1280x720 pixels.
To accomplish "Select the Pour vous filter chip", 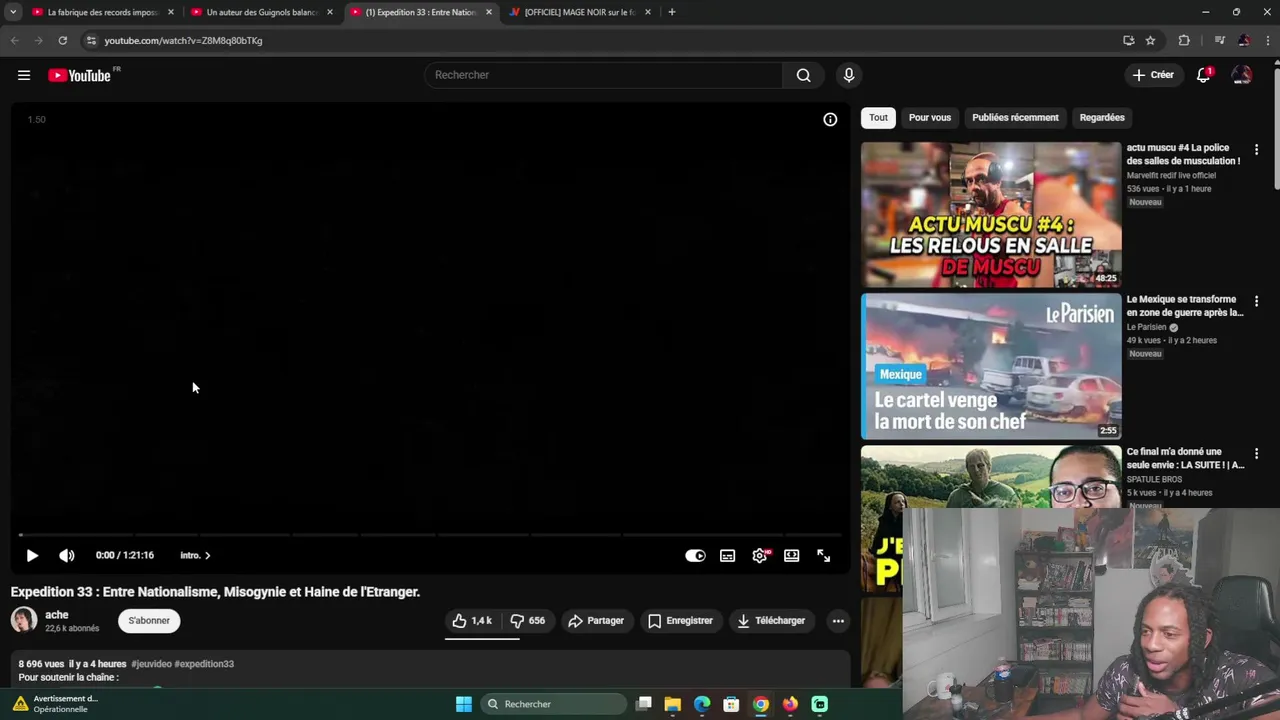I will 930,118.
